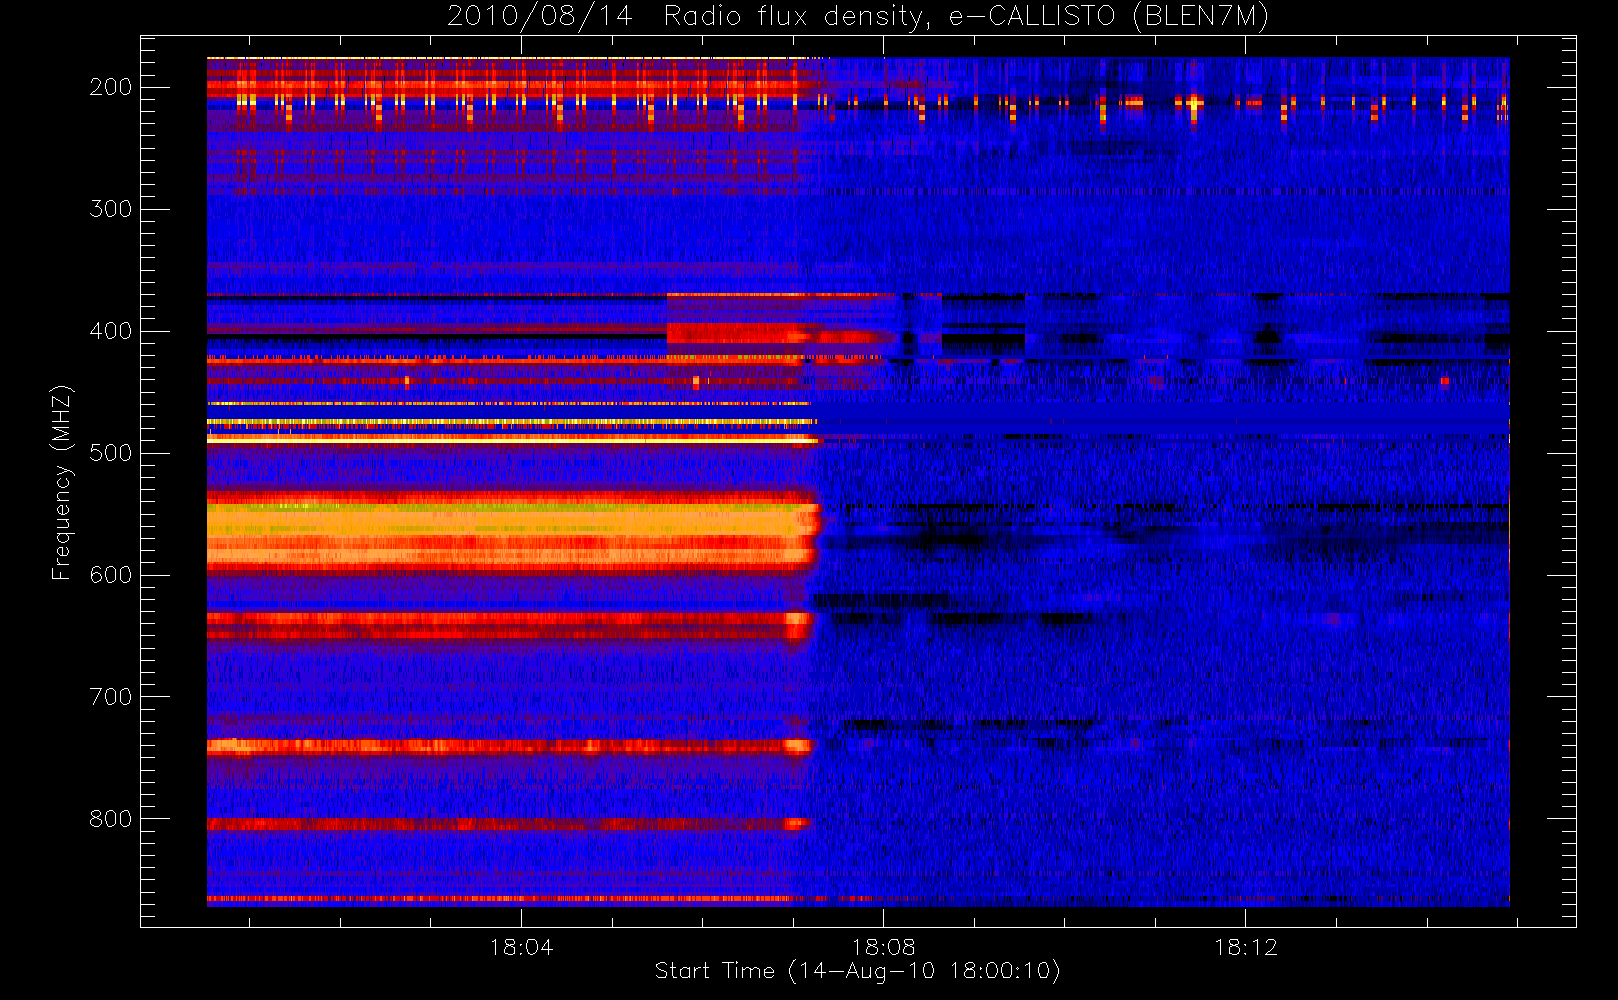Click the 18:08 time tick label
This screenshot has height=1000, width=1618.
883,947
